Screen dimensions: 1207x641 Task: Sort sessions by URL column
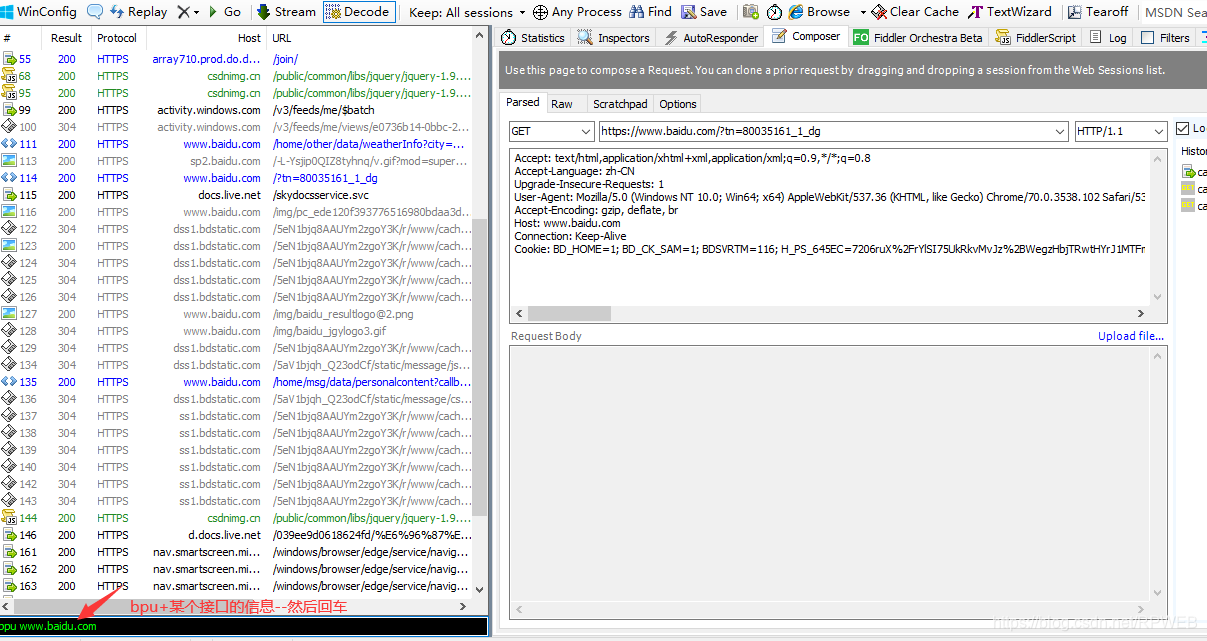click(x=370, y=37)
